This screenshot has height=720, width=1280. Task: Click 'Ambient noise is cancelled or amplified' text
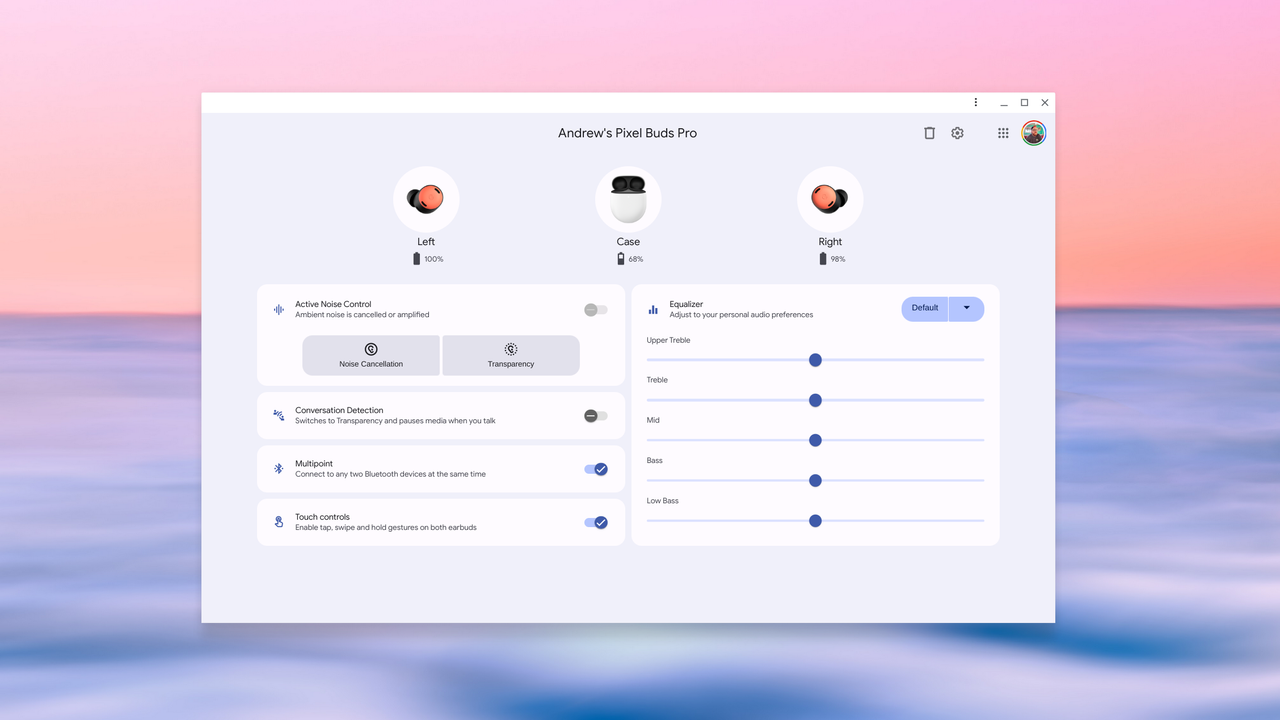tap(362, 315)
